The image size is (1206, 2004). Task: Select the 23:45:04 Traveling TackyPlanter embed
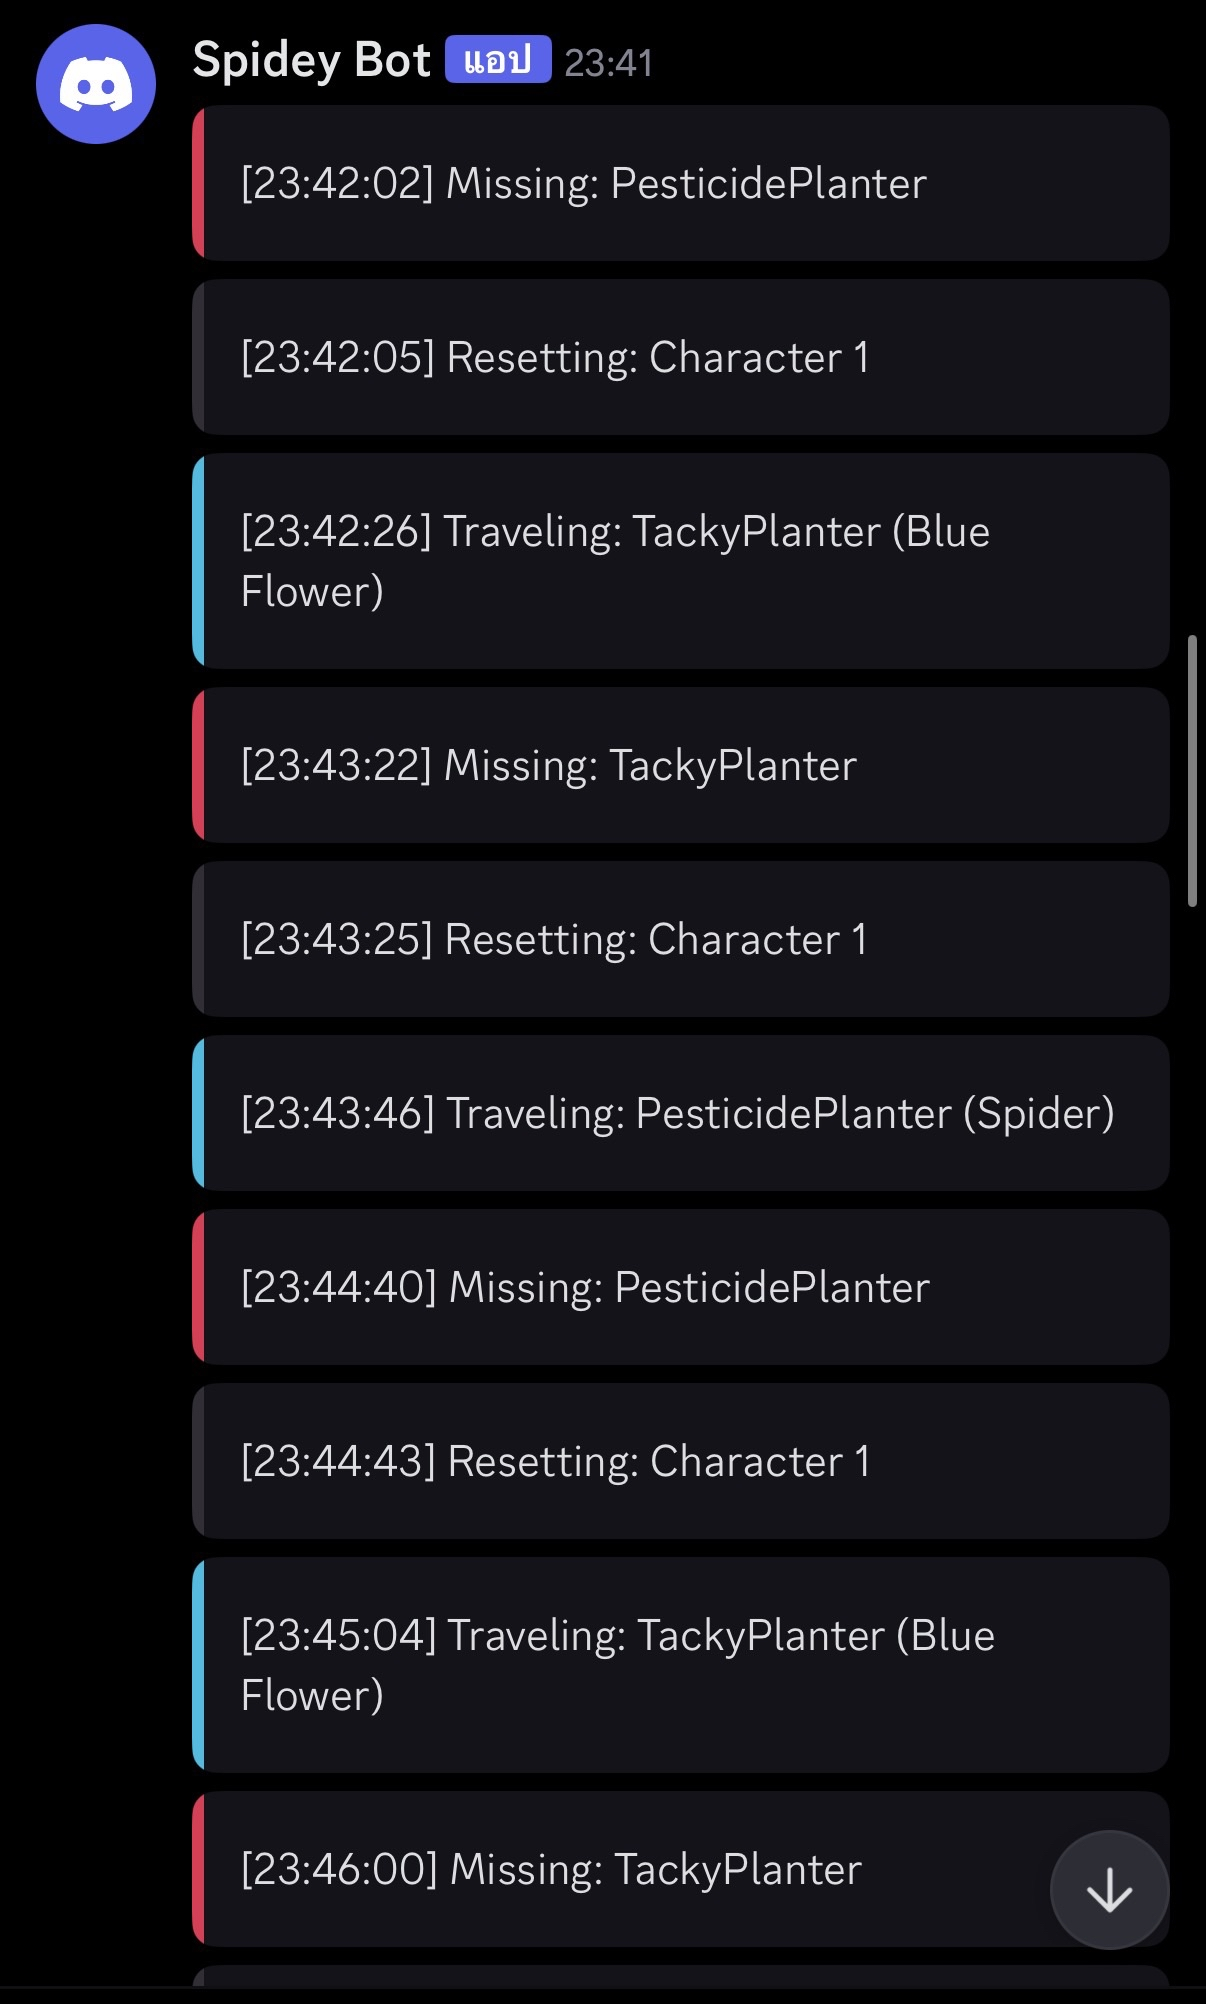click(681, 1665)
